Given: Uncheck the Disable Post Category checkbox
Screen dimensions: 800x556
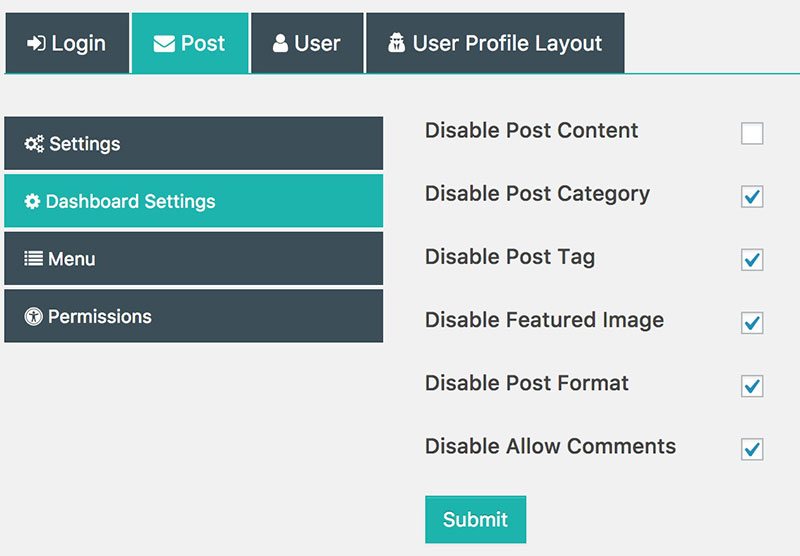Looking at the screenshot, I should tap(752, 197).
